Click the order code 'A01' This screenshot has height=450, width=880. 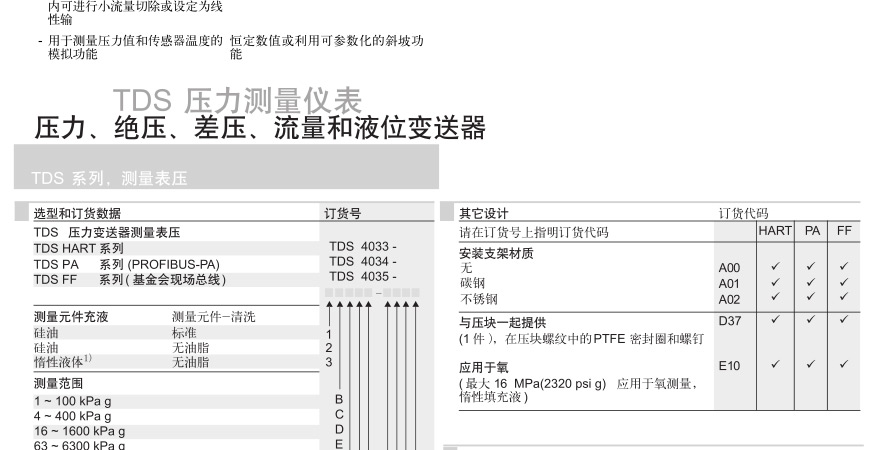[730, 284]
